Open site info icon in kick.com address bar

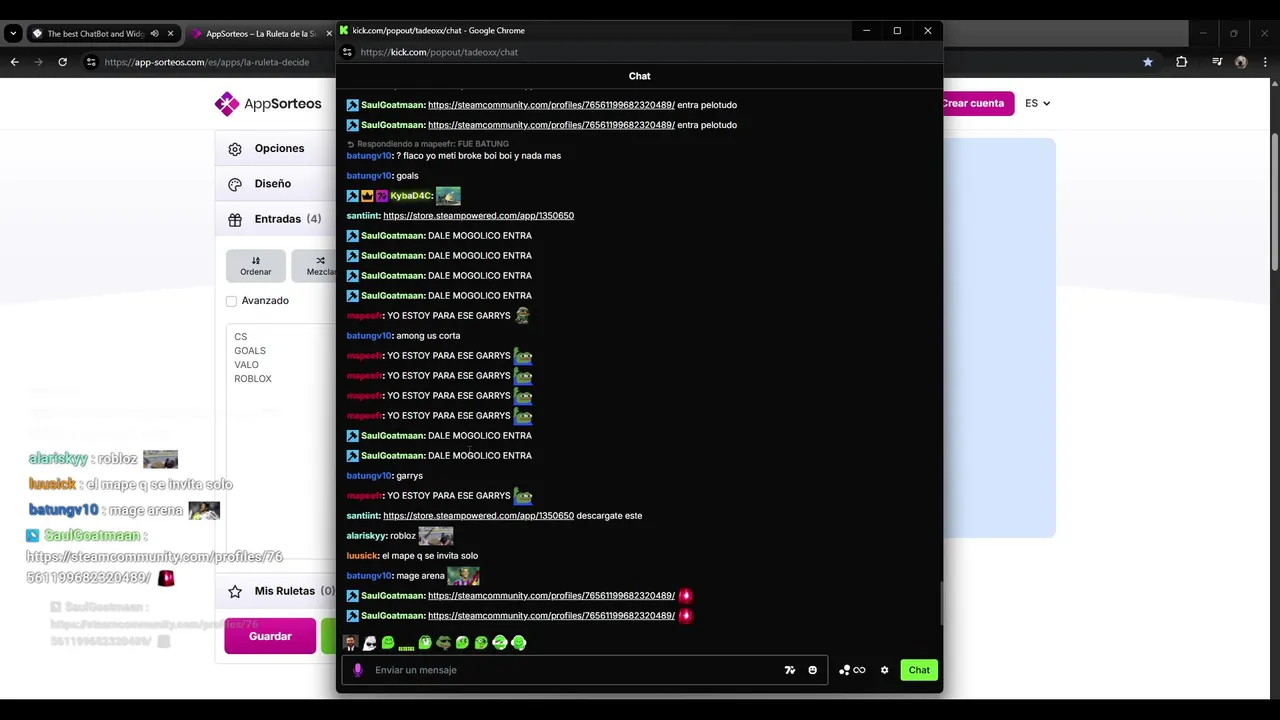pyautogui.click(x=347, y=52)
